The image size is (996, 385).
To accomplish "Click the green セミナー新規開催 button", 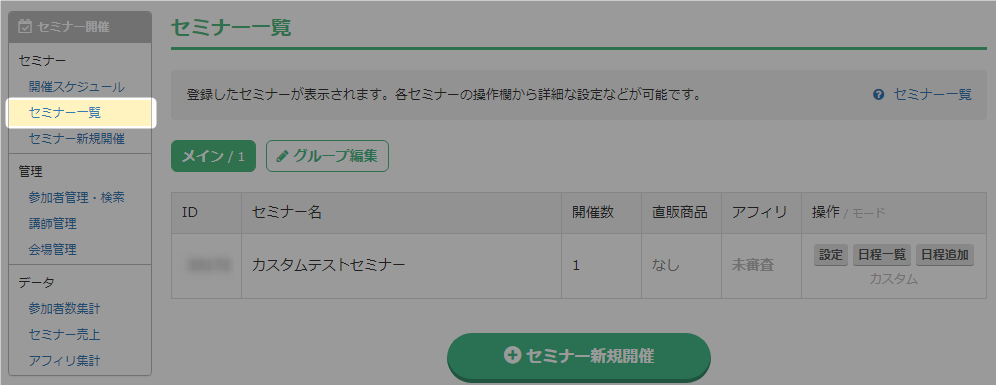I will (579, 357).
